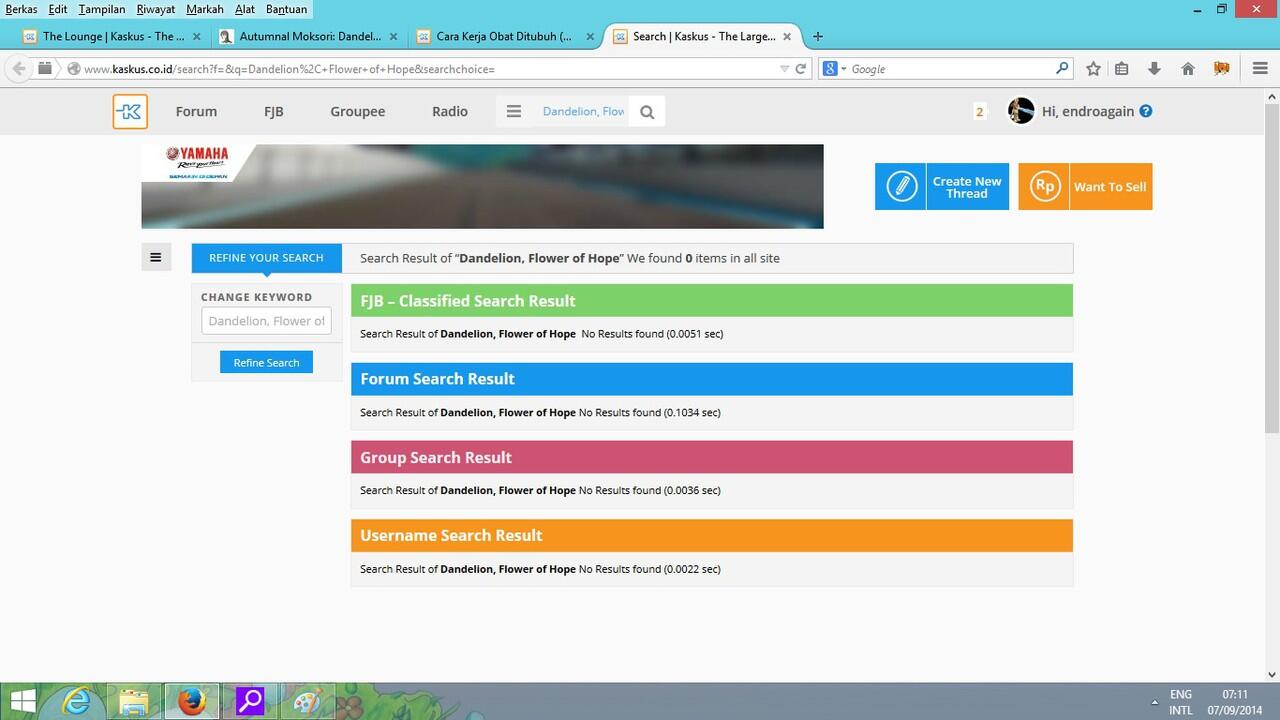Open the hamburger menu next to Radio

click(x=514, y=111)
